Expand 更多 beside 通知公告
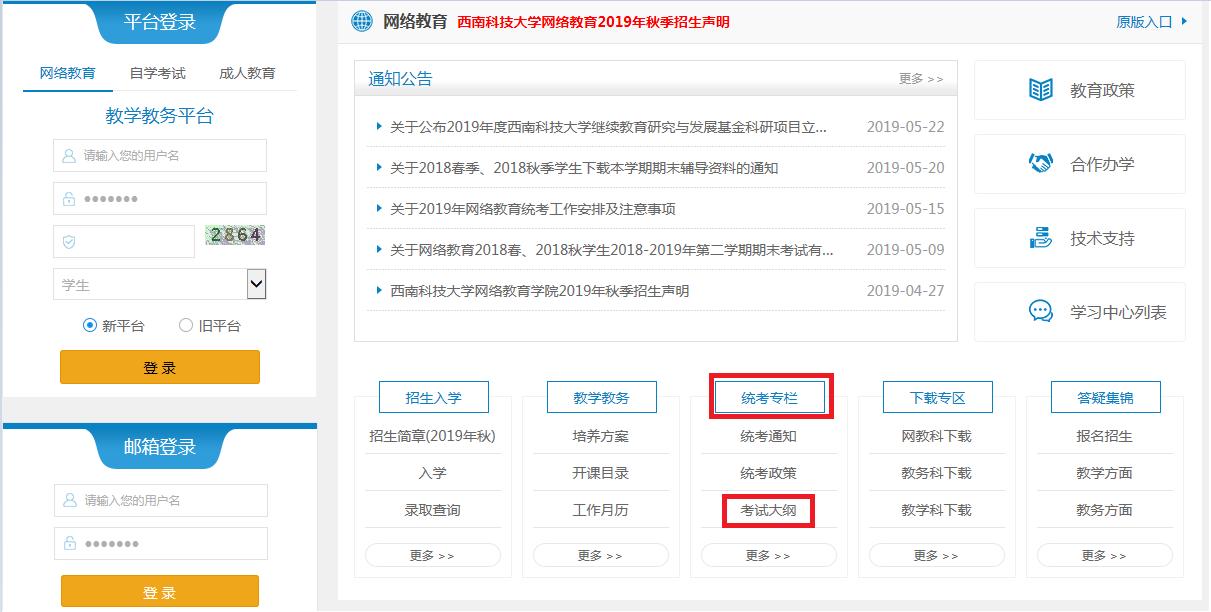This screenshot has height=612, width=1211. pyautogui.click(x=918, y=78)
